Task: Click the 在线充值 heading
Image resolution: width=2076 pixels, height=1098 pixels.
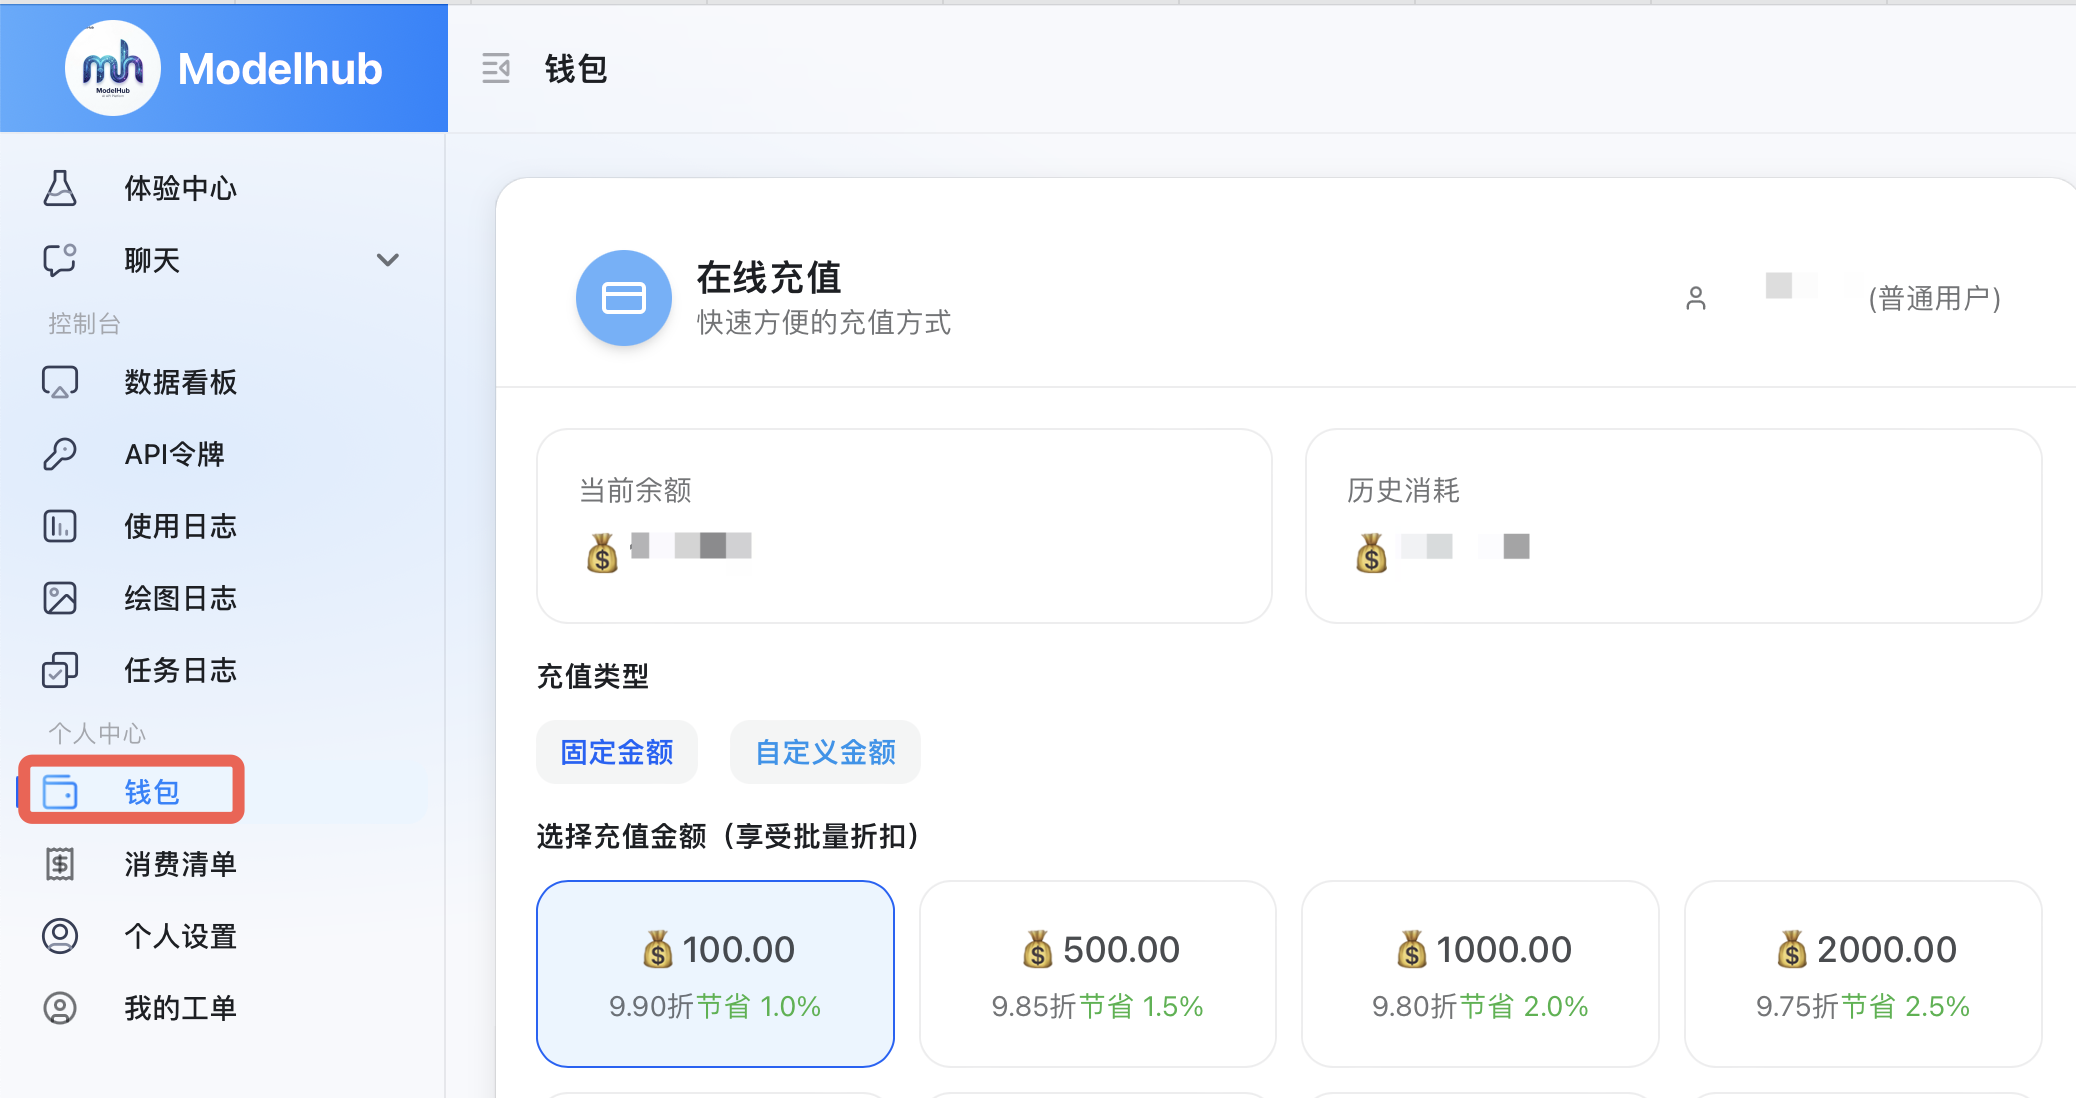Action: click(x=769, y=278)
